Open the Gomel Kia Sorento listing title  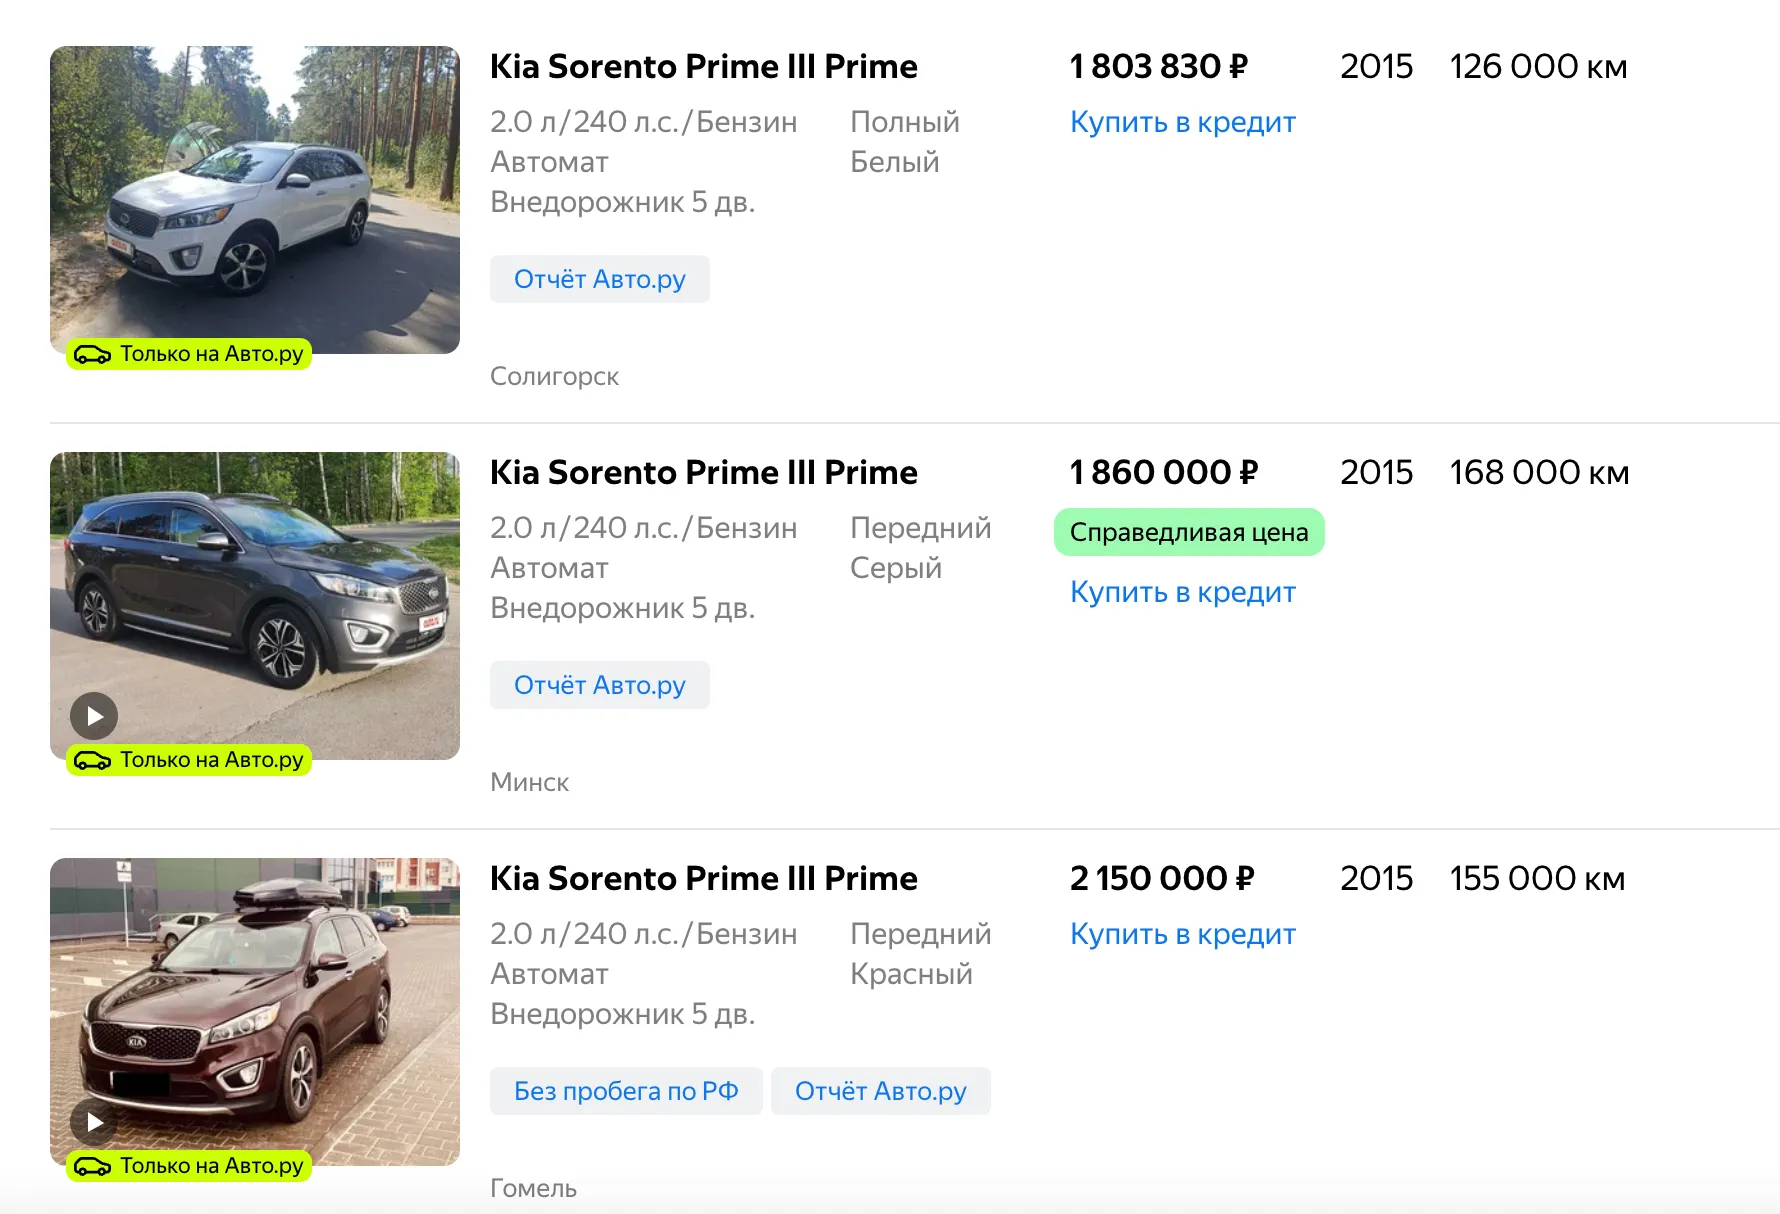pos(703,878)
